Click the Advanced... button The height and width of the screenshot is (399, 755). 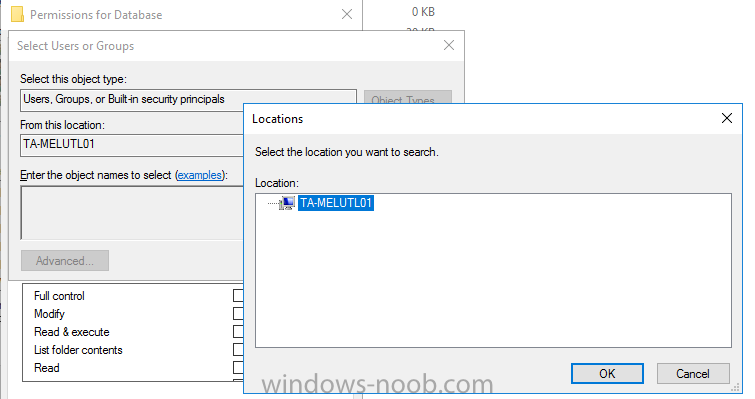65,260
